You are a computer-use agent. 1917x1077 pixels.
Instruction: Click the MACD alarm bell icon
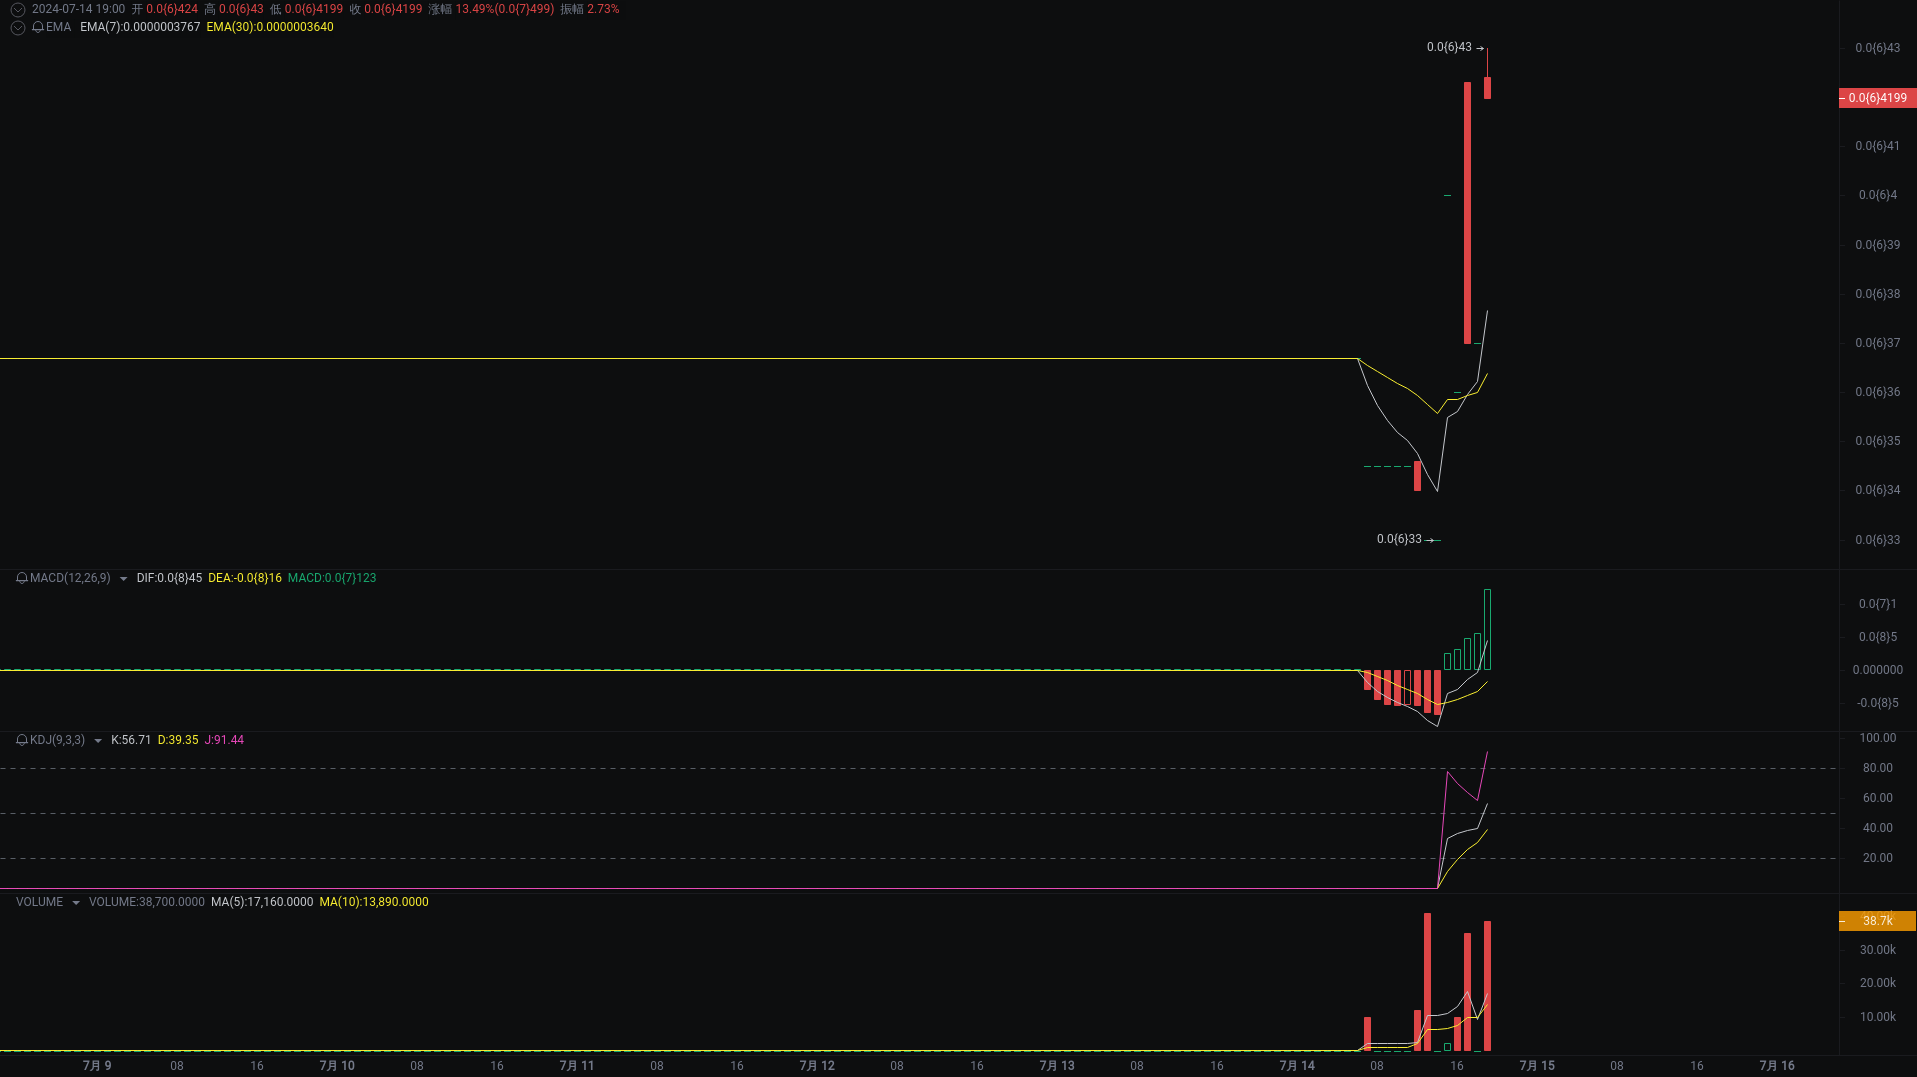[20, 578]
